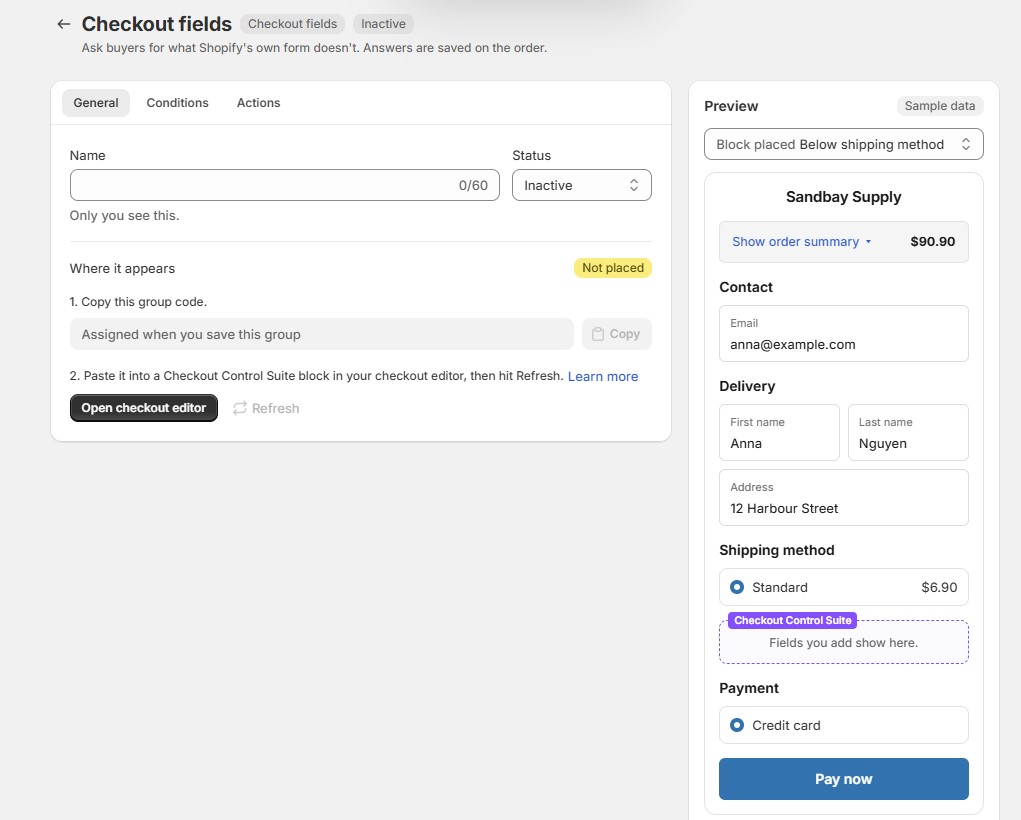The width and height of the screenshot is (1021, 820).
Task: Click the Checkout fields badge beside title
Action: point(292,24)
